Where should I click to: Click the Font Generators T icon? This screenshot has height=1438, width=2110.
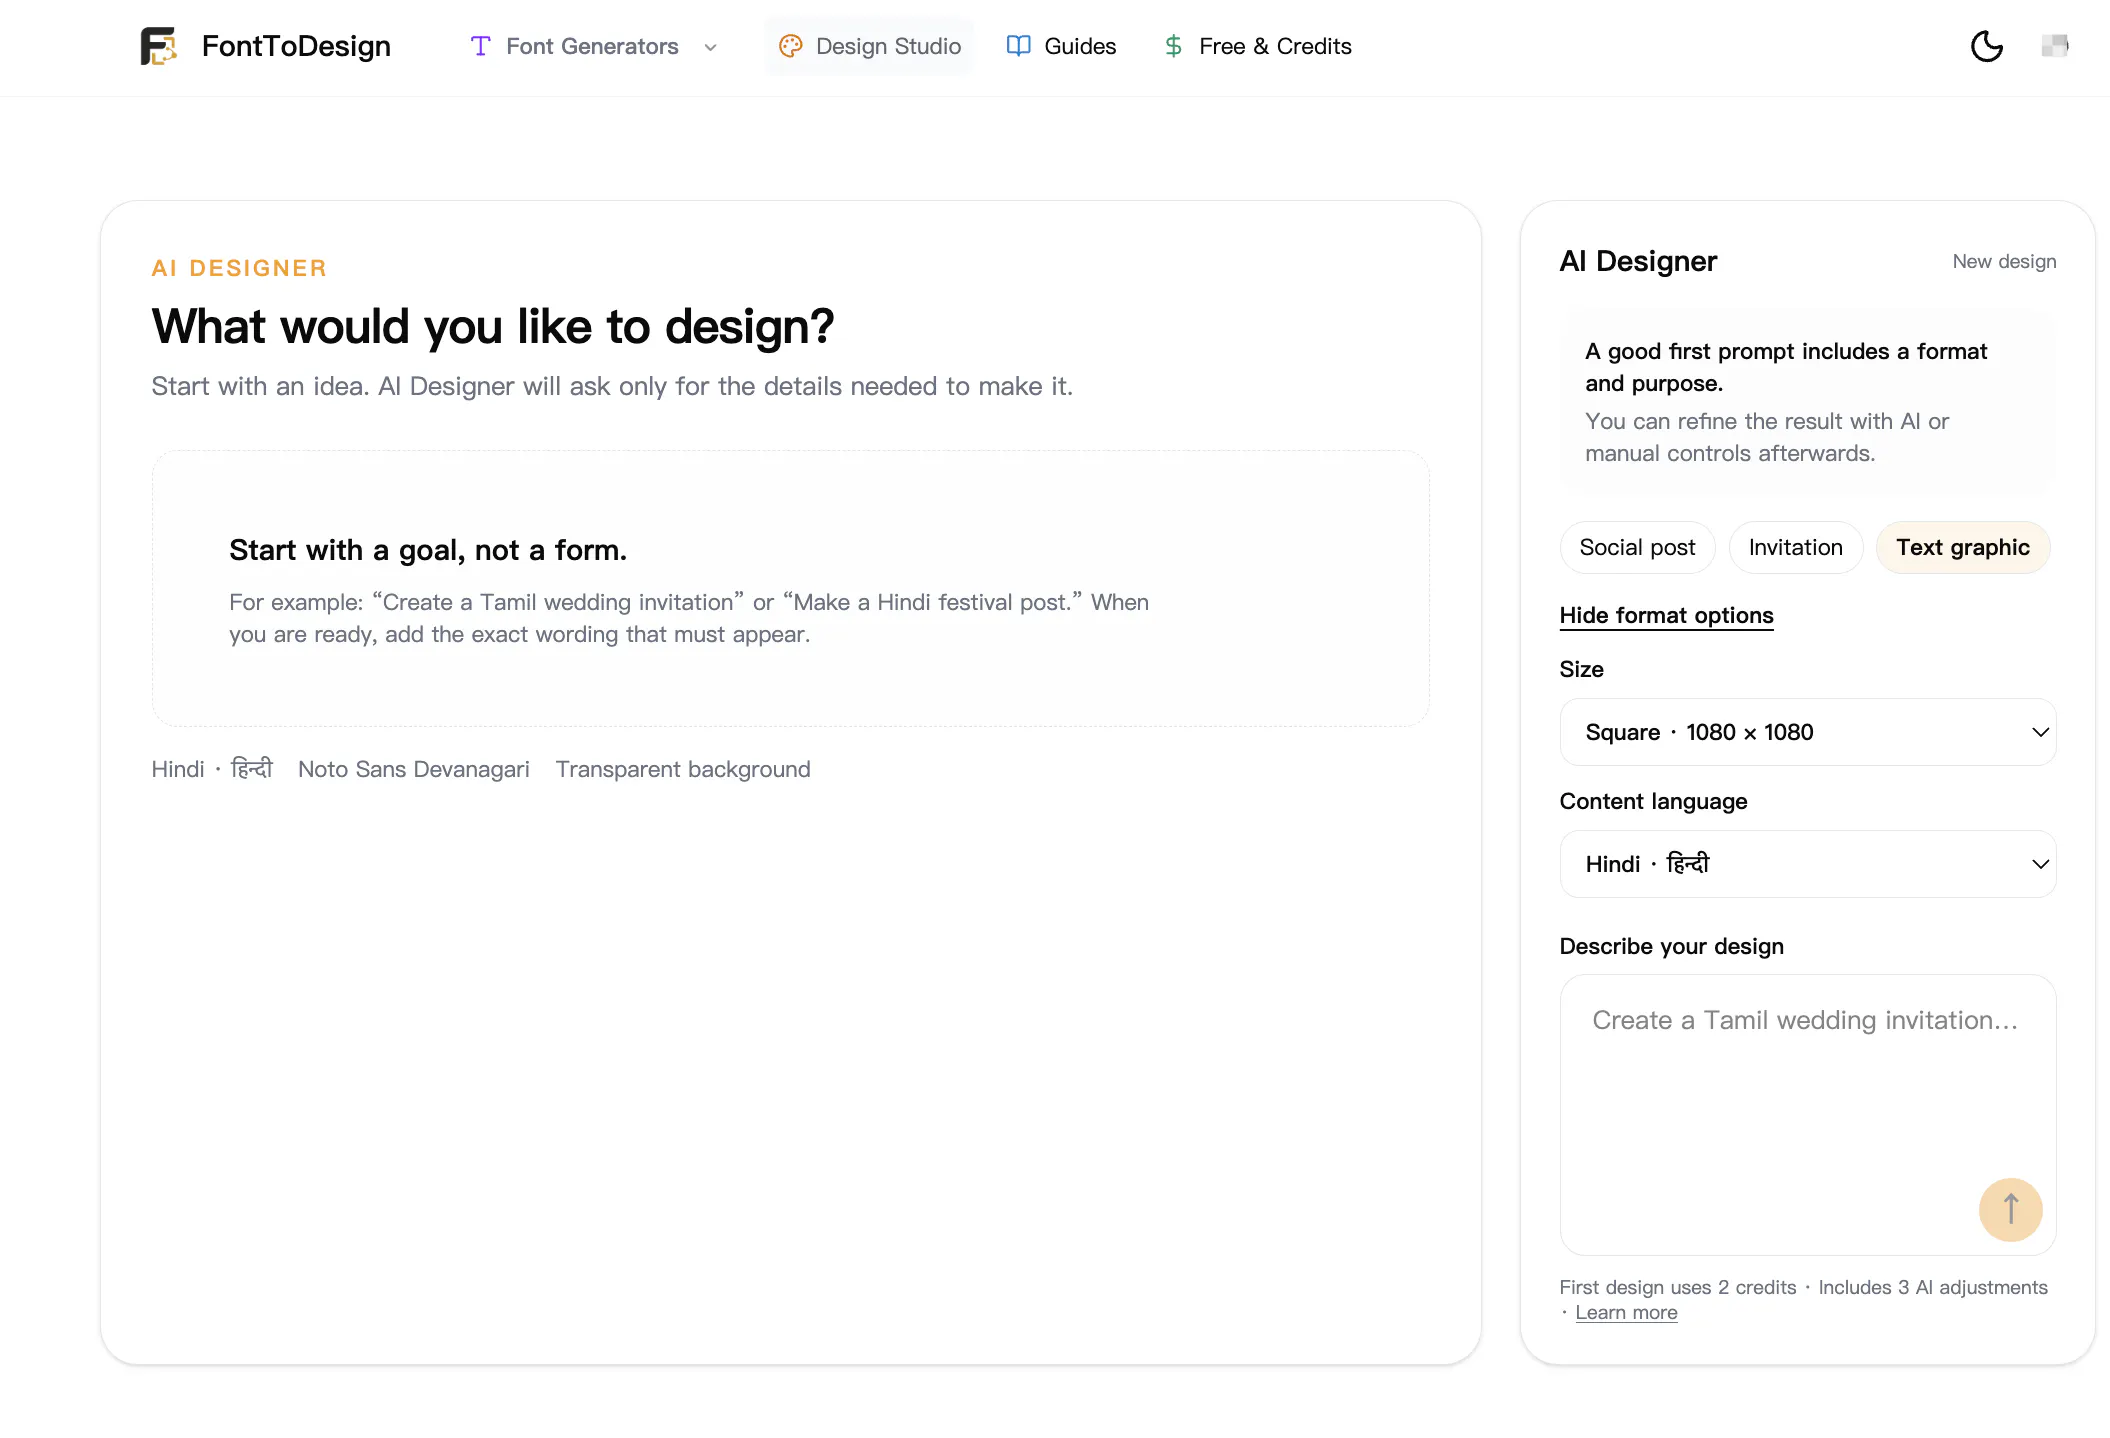click(x=480, y=46)
